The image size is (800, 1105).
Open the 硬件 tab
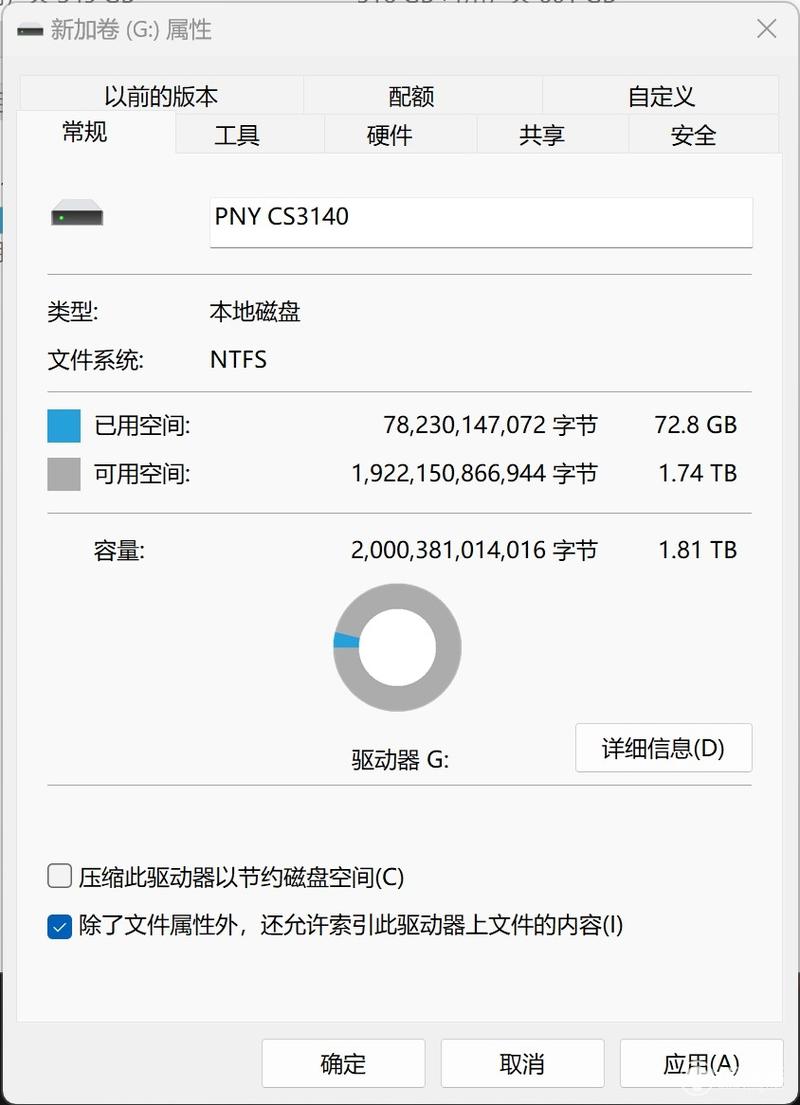click(x=389, y=135)
